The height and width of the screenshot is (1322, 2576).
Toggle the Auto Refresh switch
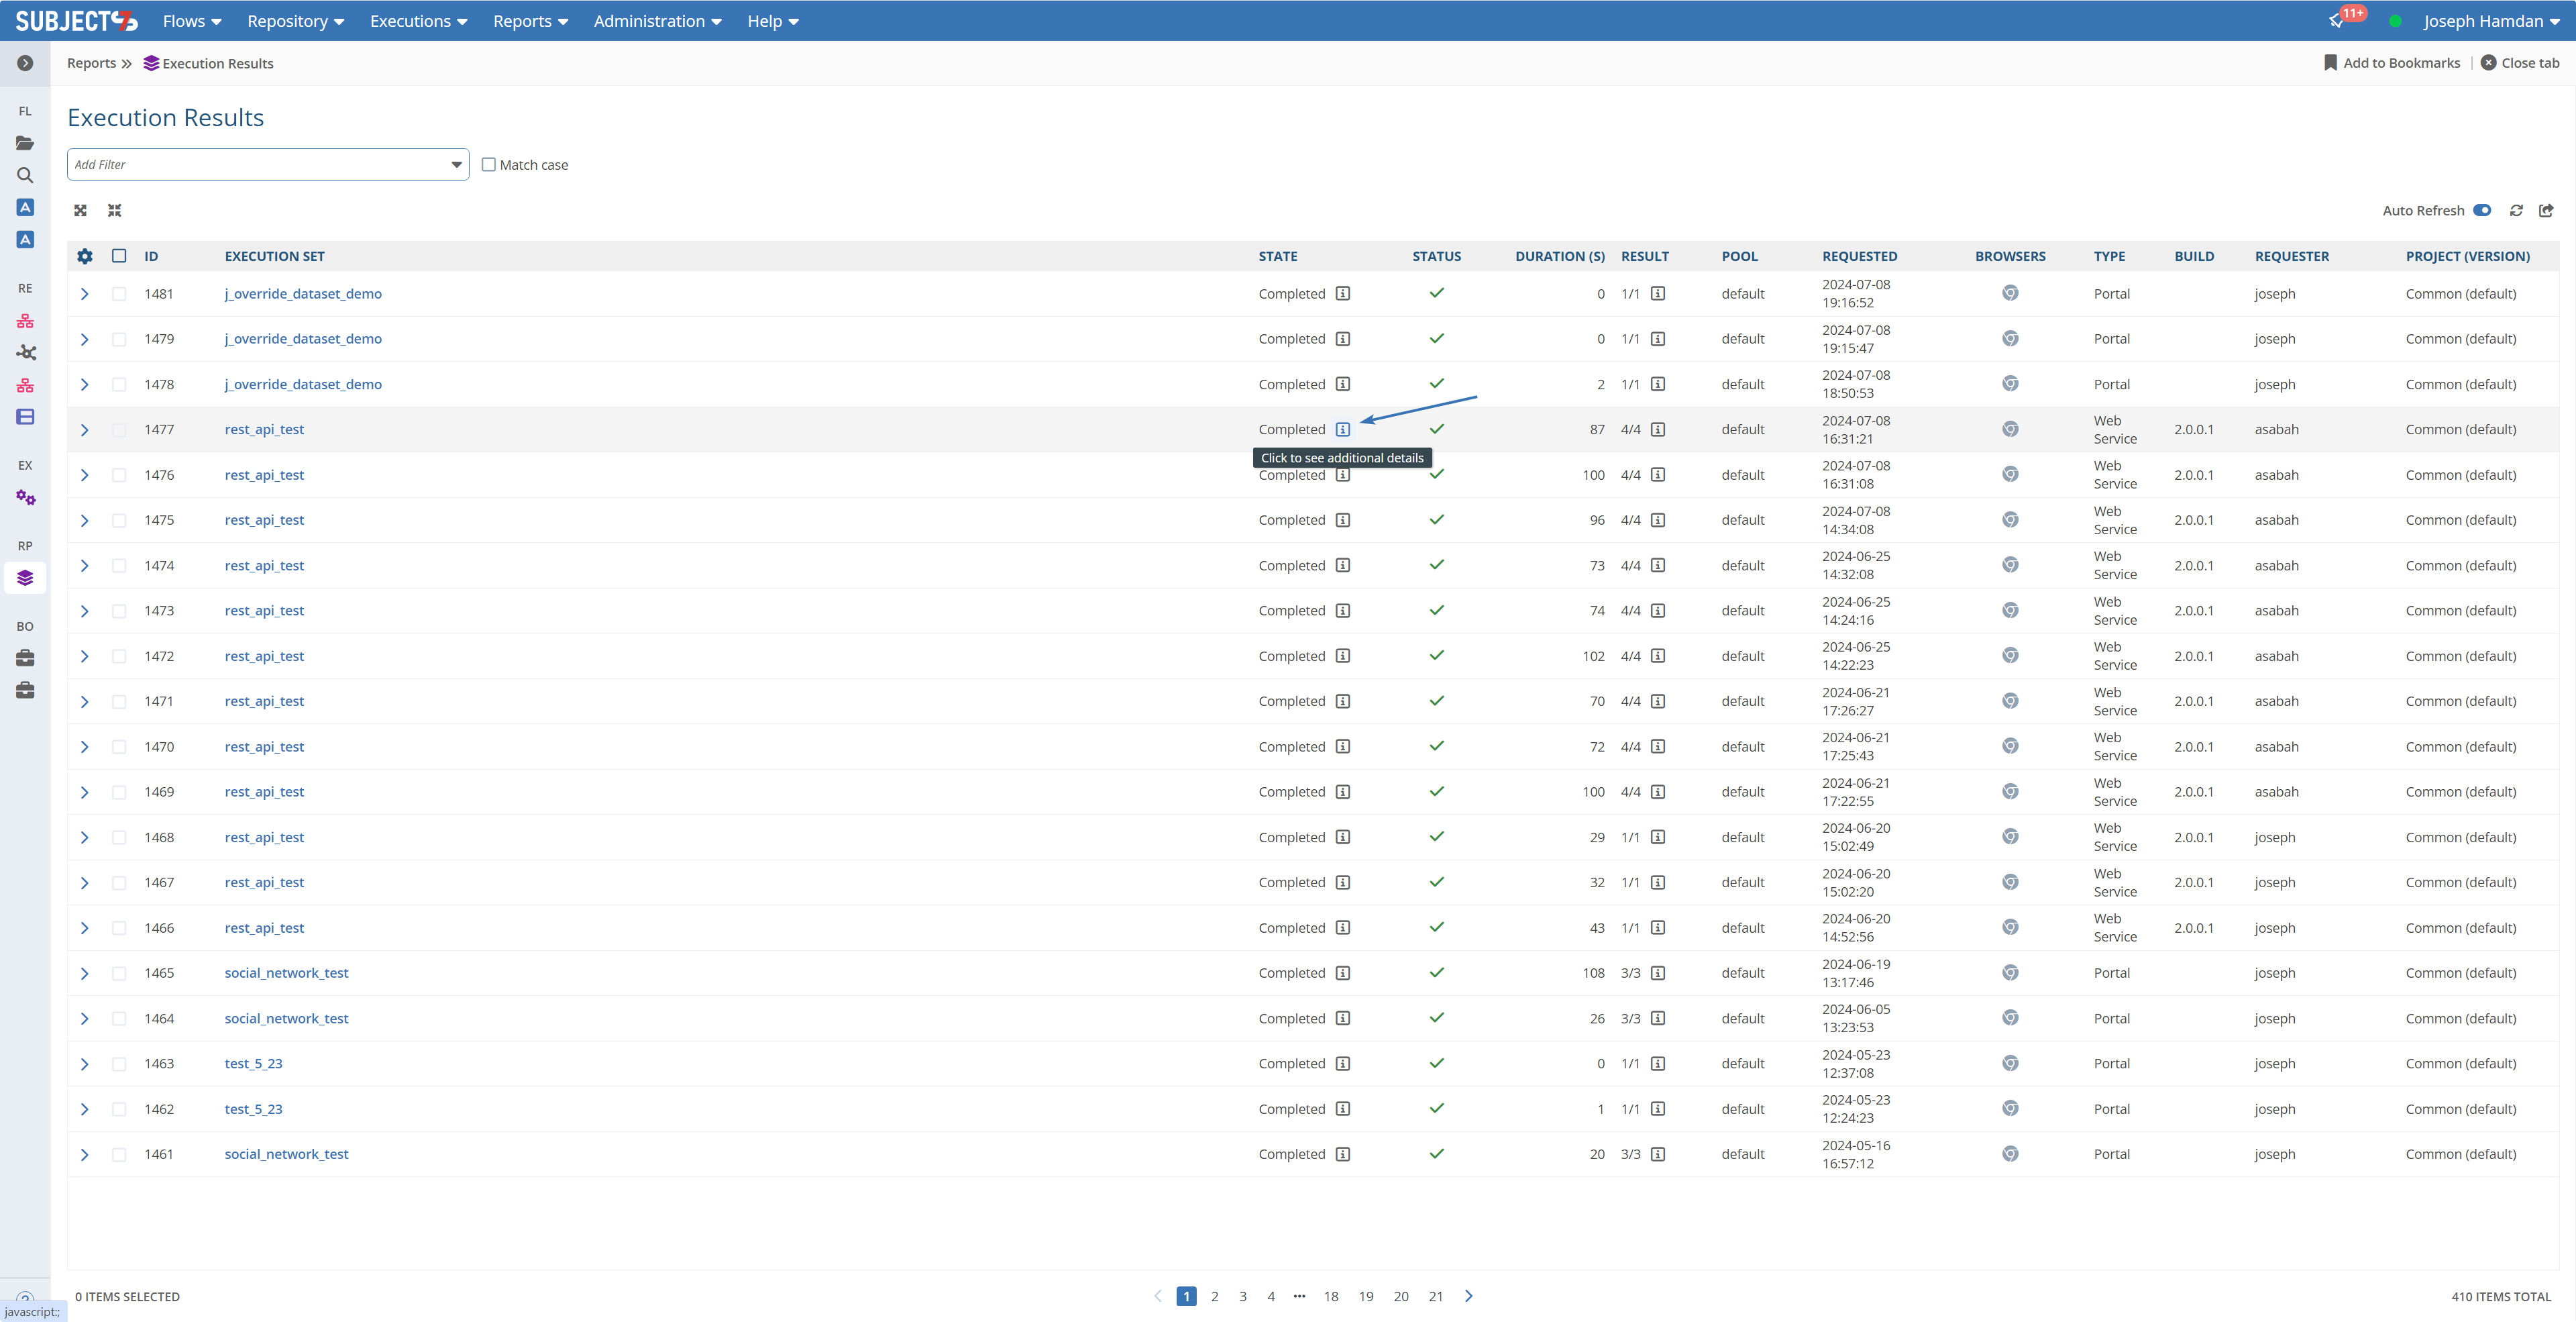[2482, 210]
